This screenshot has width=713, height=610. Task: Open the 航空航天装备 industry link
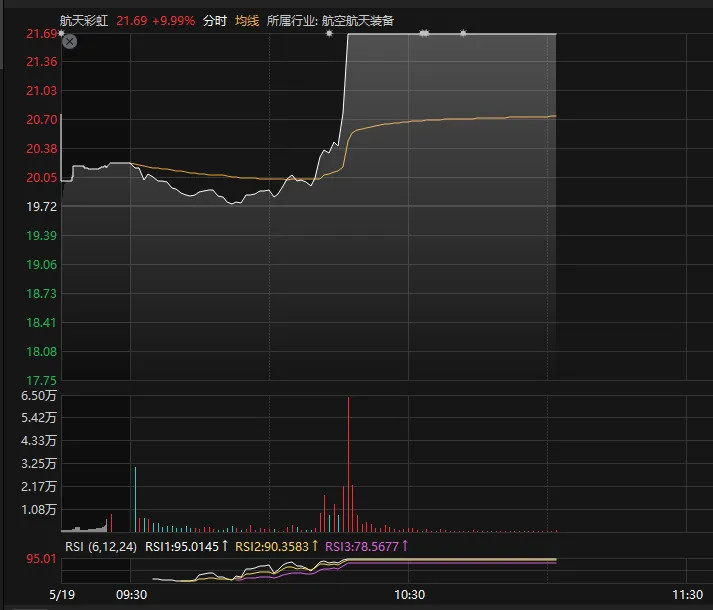click(358, 20)
